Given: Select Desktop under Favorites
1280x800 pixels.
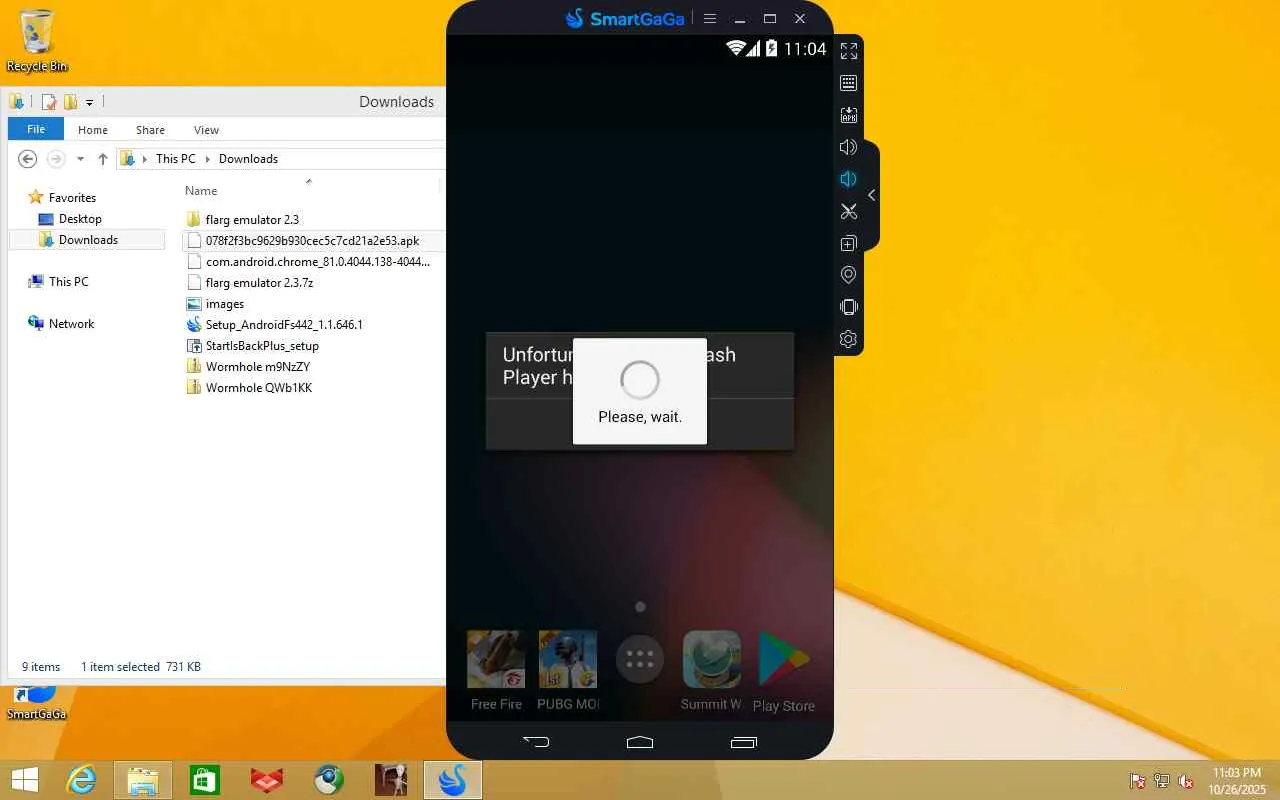Looking at the screenshot, I should (x=80, y=219).
